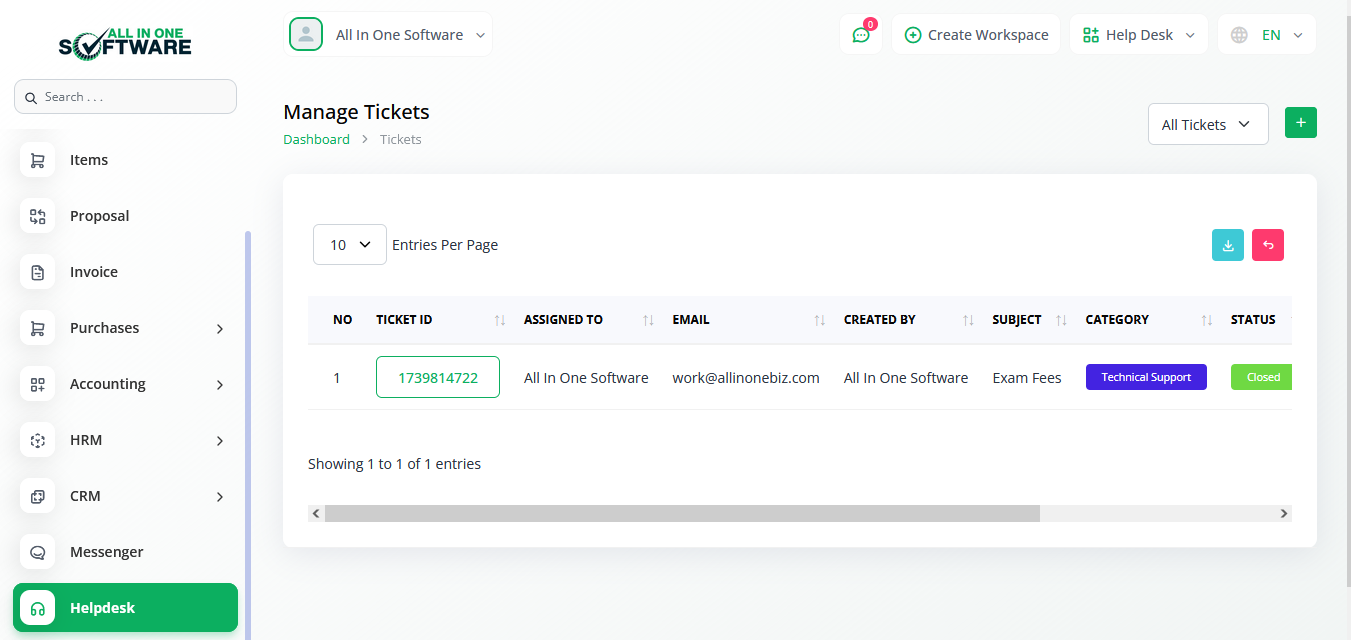Viewport: 1351px width, 640px height.
Task: Click the red reset arrow icon
Action: click(1267, 245)
